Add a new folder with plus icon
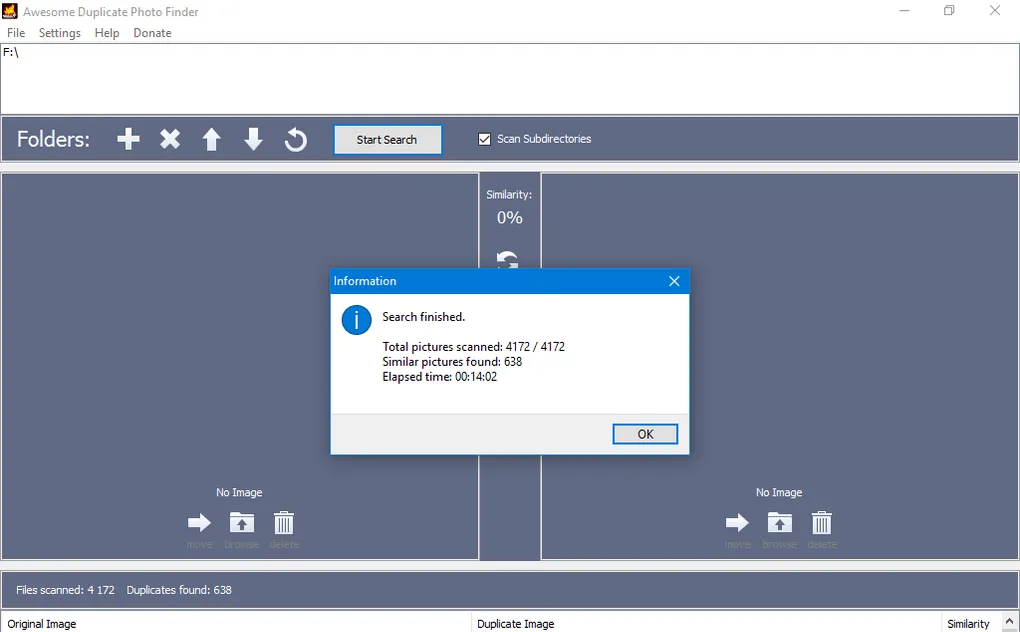1020x632 pixels. click(x=128, y=140)
